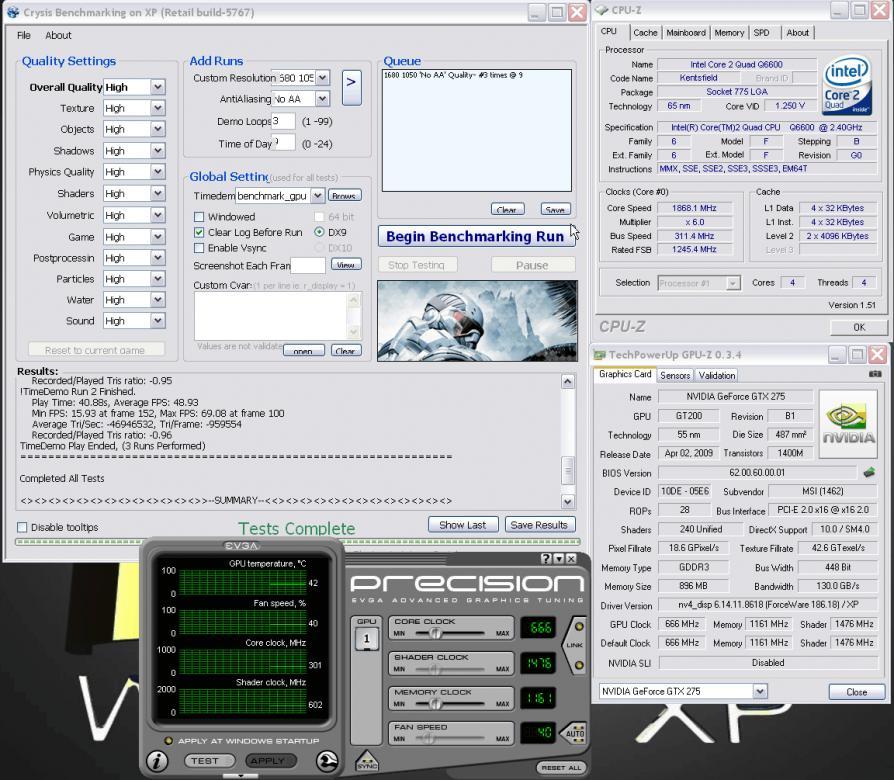
Task: Select GPU 1 in EVGA Precision
Action: (366, 639)
